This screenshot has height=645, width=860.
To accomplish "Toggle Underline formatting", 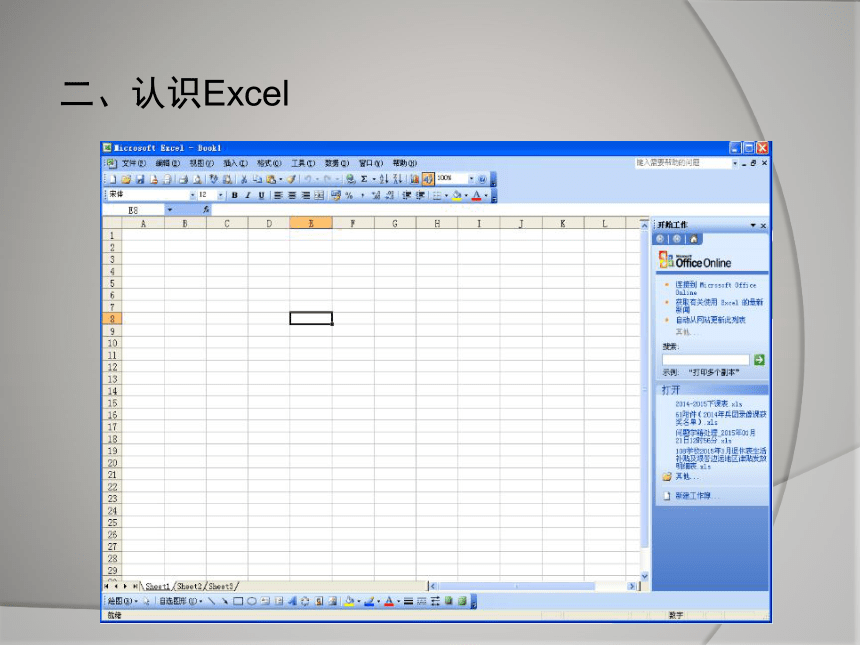I will tap(261, 195).
